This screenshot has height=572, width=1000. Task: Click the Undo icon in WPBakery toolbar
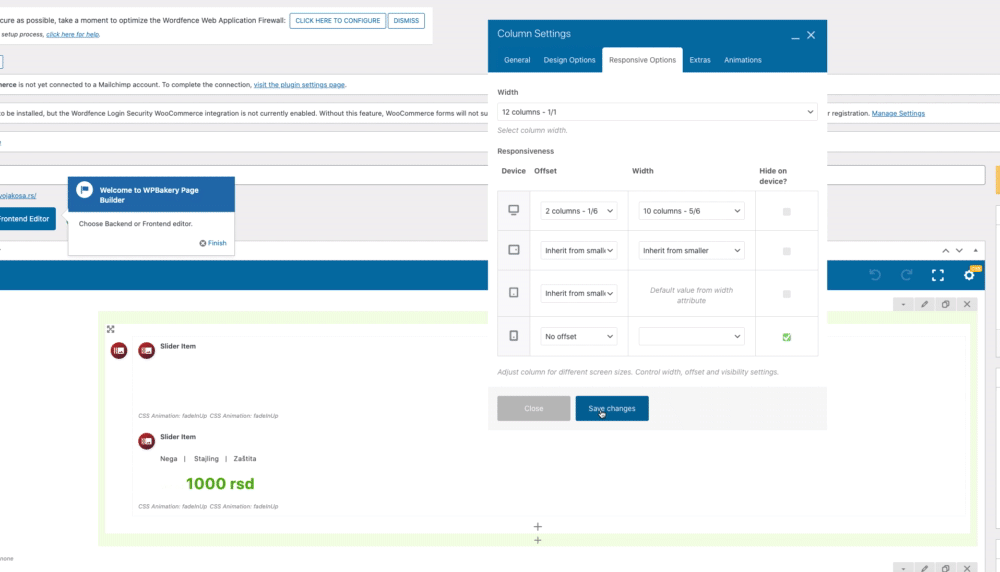875,275
